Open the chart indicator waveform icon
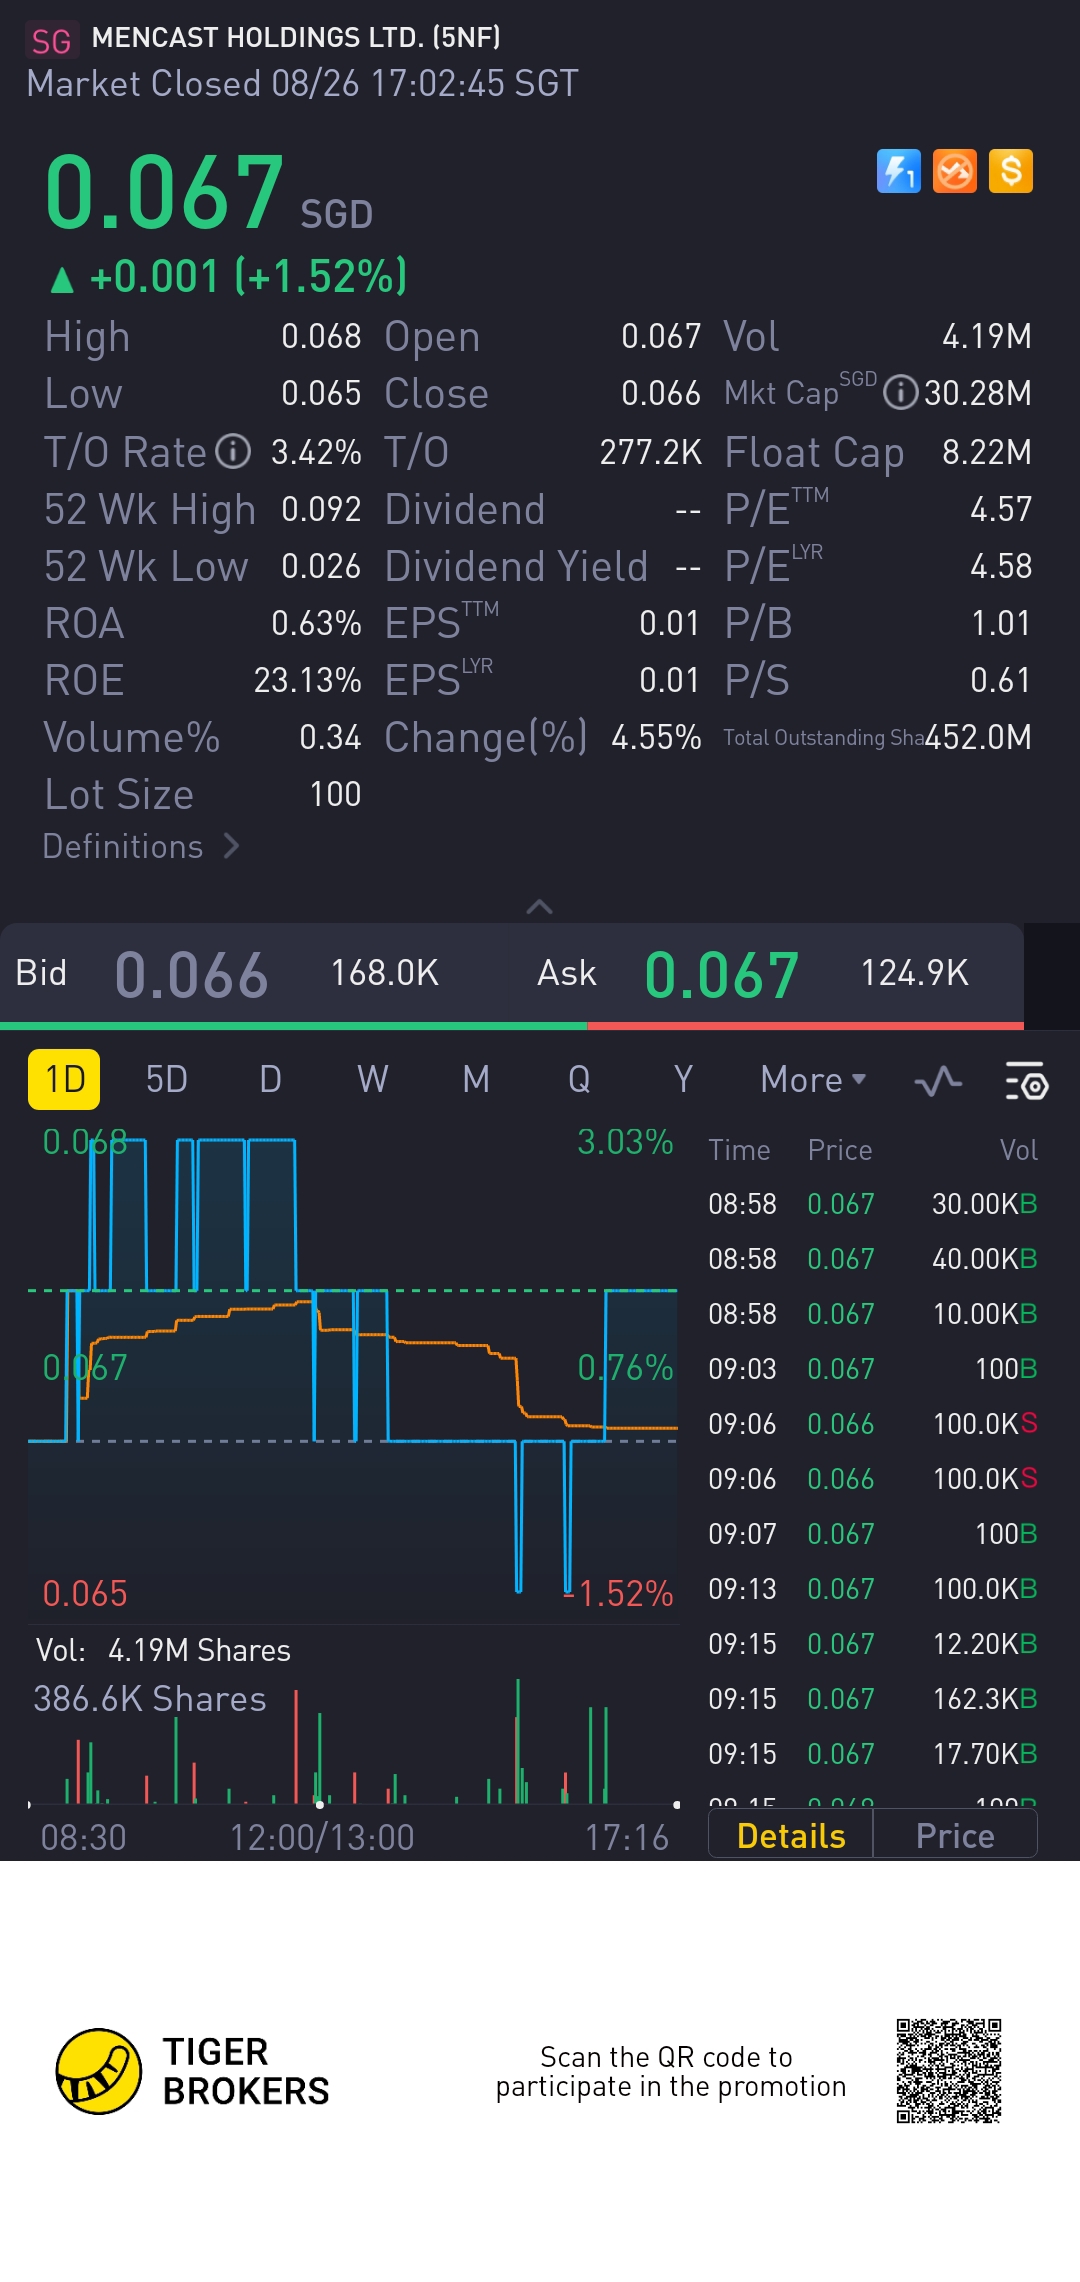This screenshot has width=1080, height=2282. pyautogui.click(x=938, y=1081)
